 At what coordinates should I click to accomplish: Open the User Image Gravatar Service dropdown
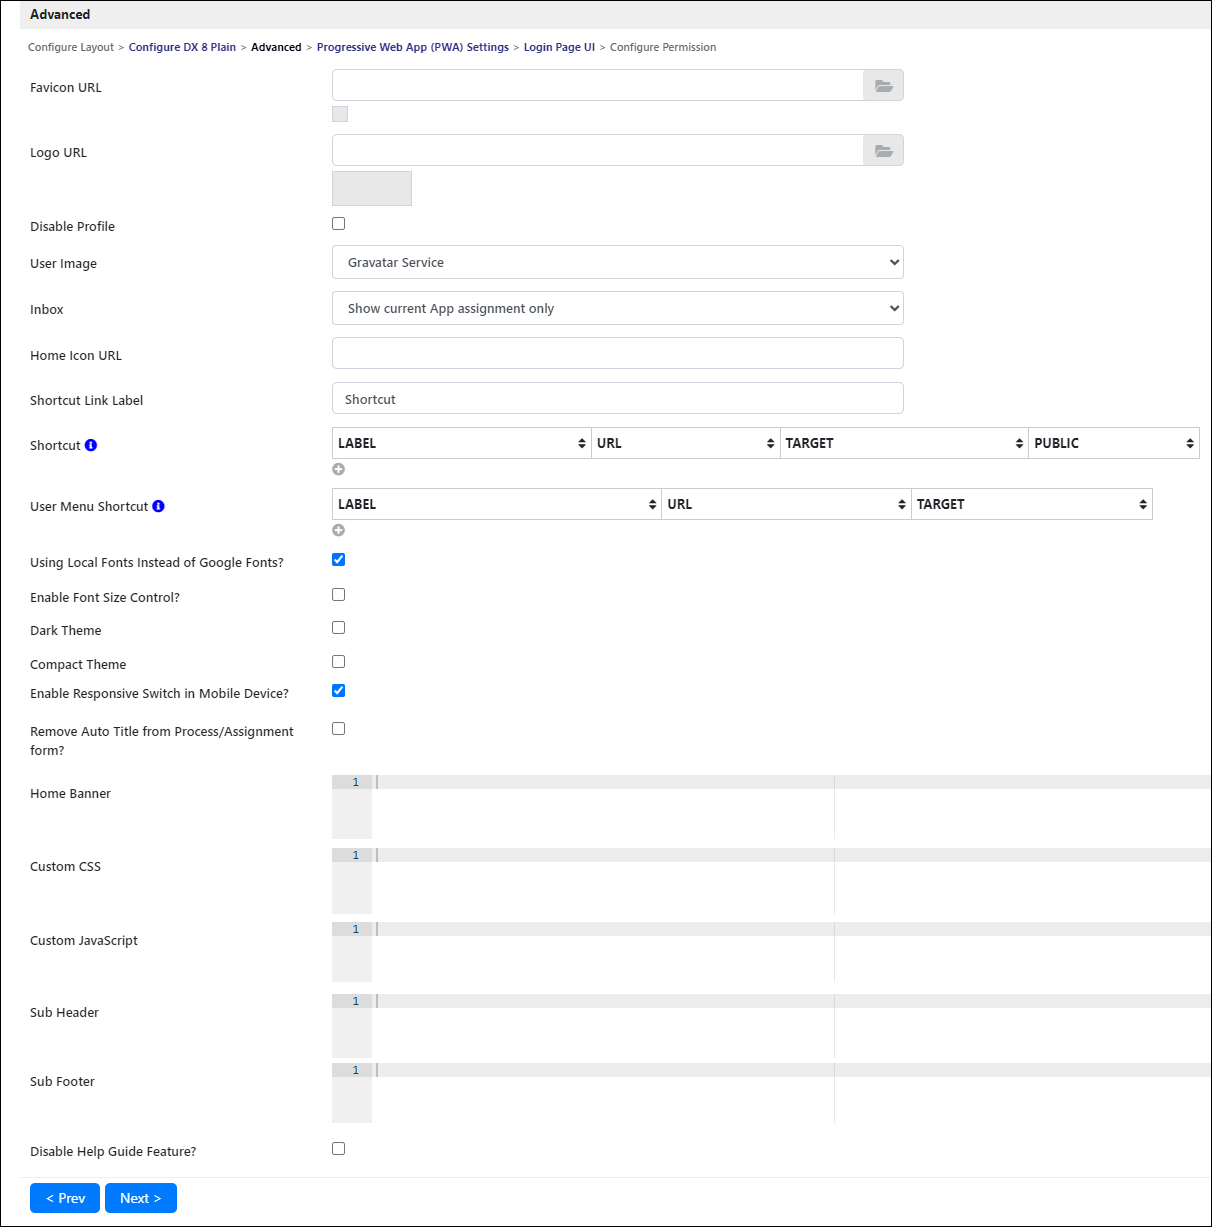click(x=618, y=262)
